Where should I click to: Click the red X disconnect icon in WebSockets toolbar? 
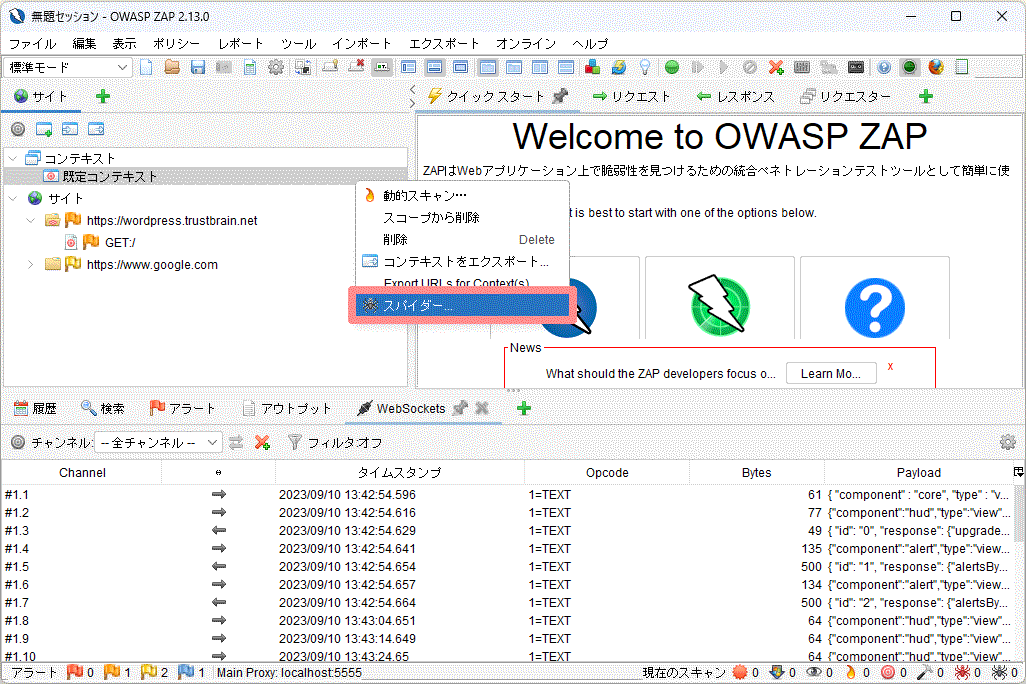tap(262, 443)
